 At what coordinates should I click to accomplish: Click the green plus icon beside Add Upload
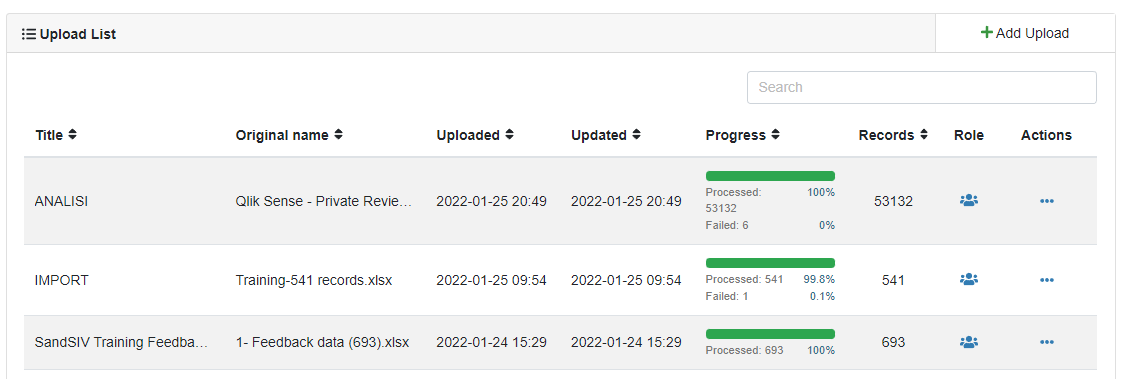coord(987,33)
